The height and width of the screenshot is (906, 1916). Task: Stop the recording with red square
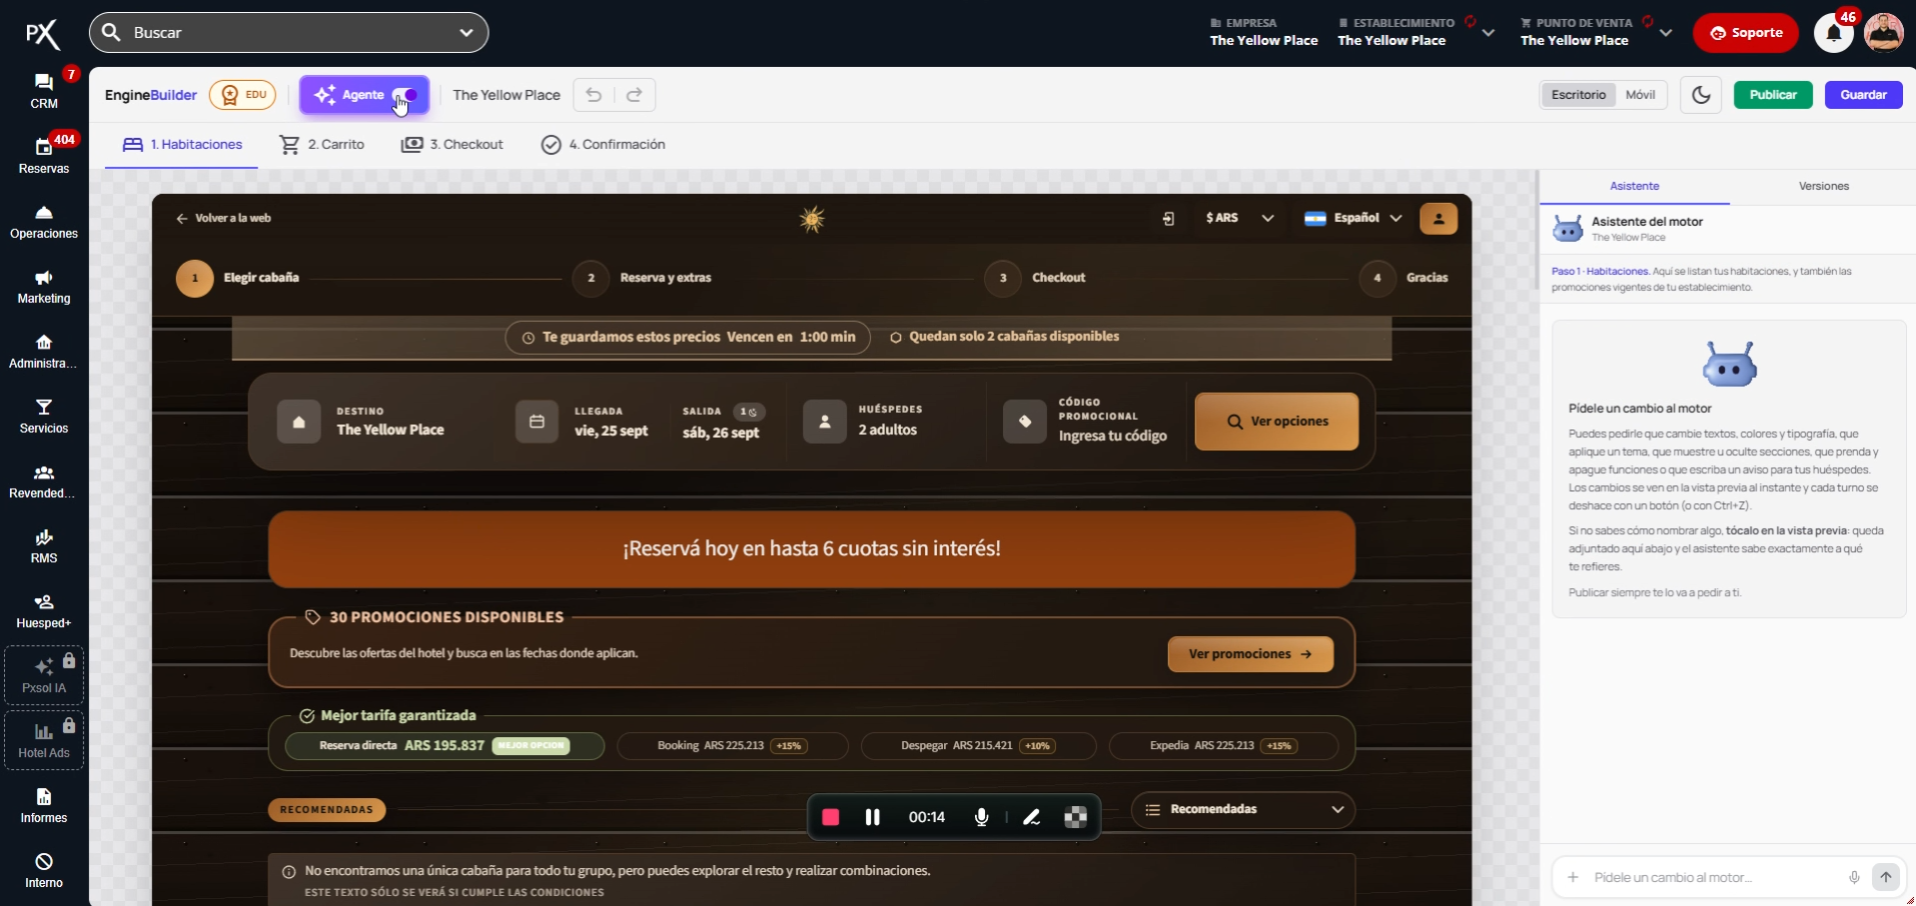(830, 817)
